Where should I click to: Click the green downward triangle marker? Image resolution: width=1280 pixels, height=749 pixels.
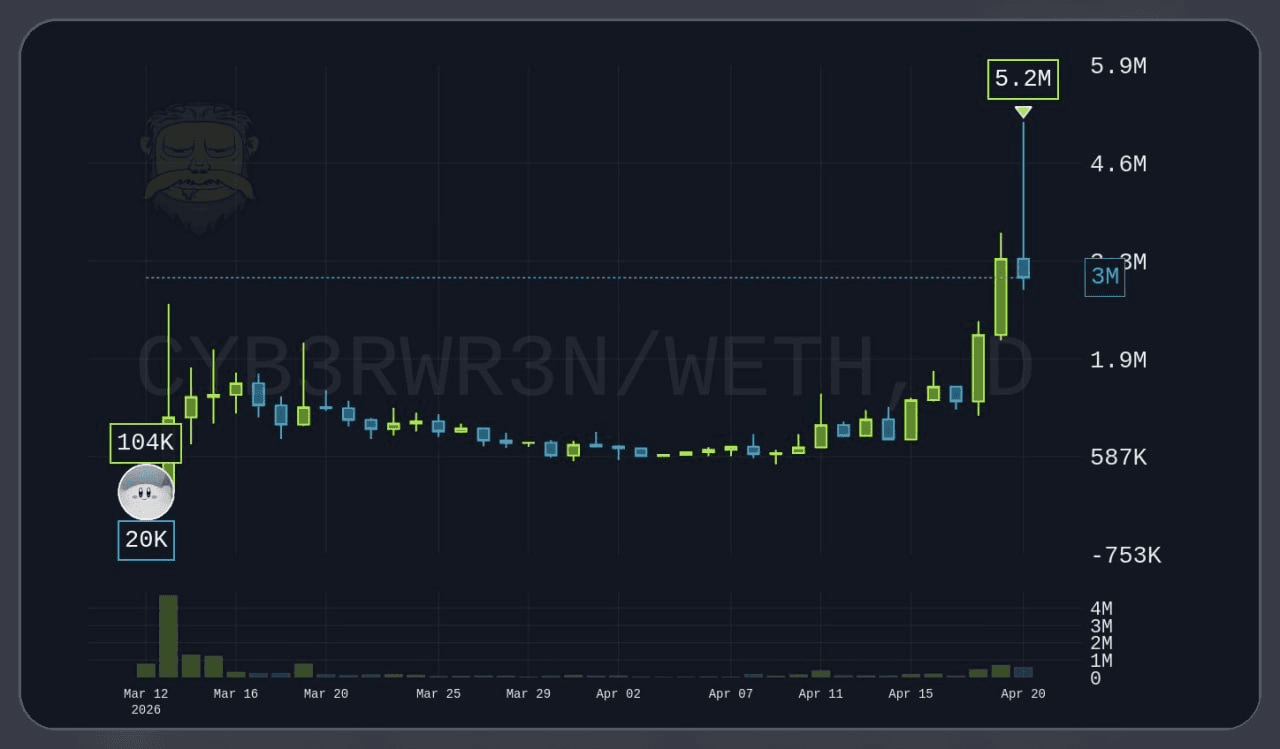coord(1022,112)
